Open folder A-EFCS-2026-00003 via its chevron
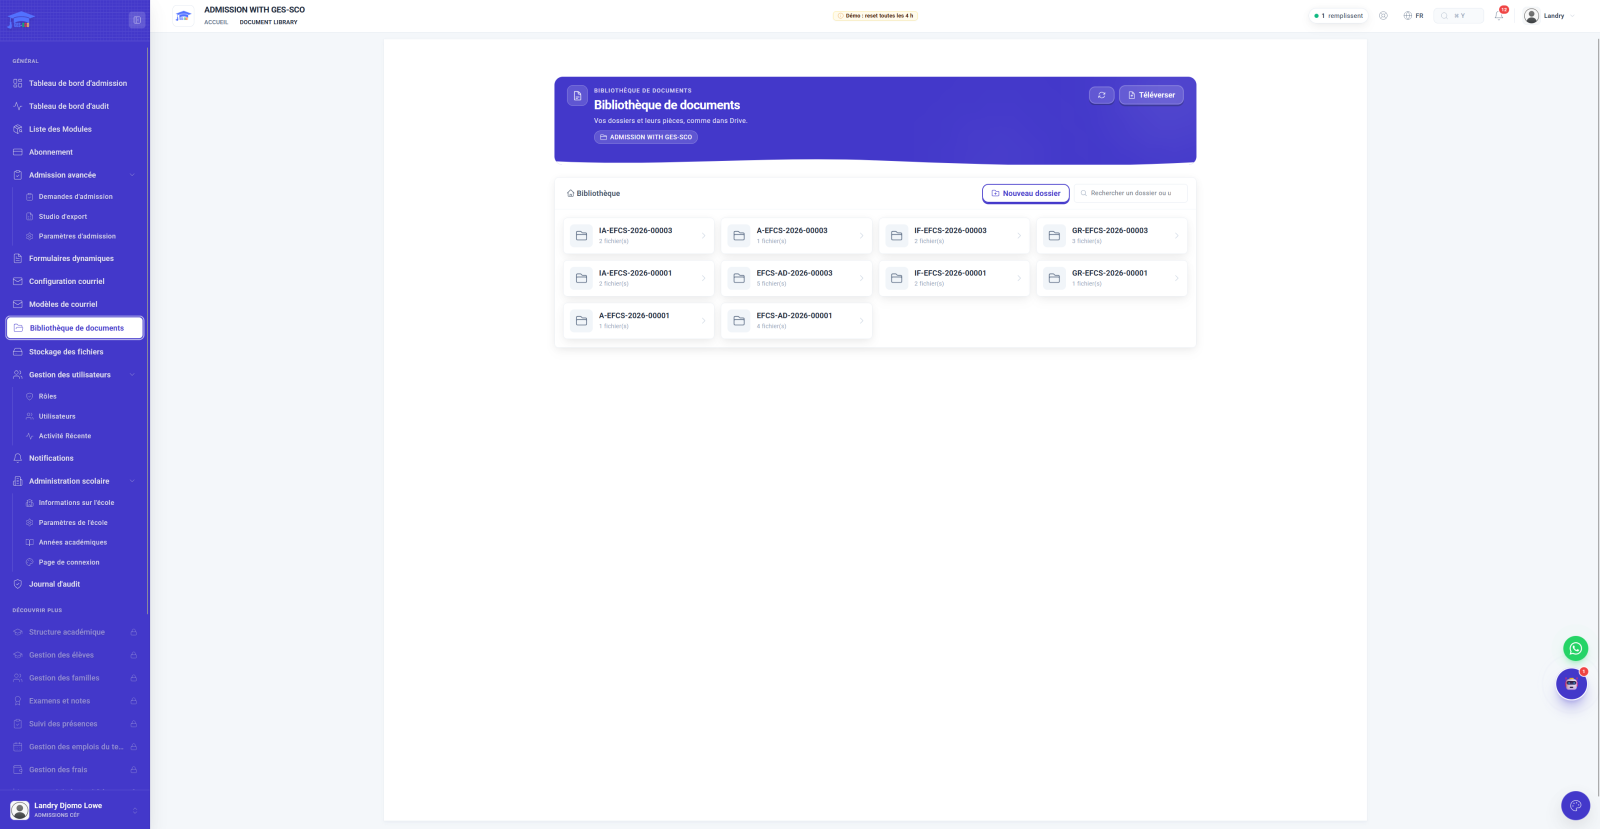Screen dimensions: 1600x829 (861, 236)
